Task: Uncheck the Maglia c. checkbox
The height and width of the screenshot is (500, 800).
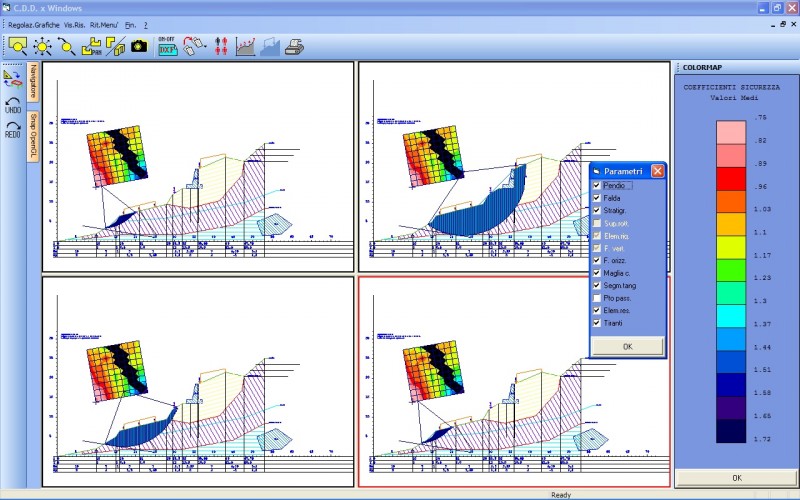Action: (x=597, y=273)
